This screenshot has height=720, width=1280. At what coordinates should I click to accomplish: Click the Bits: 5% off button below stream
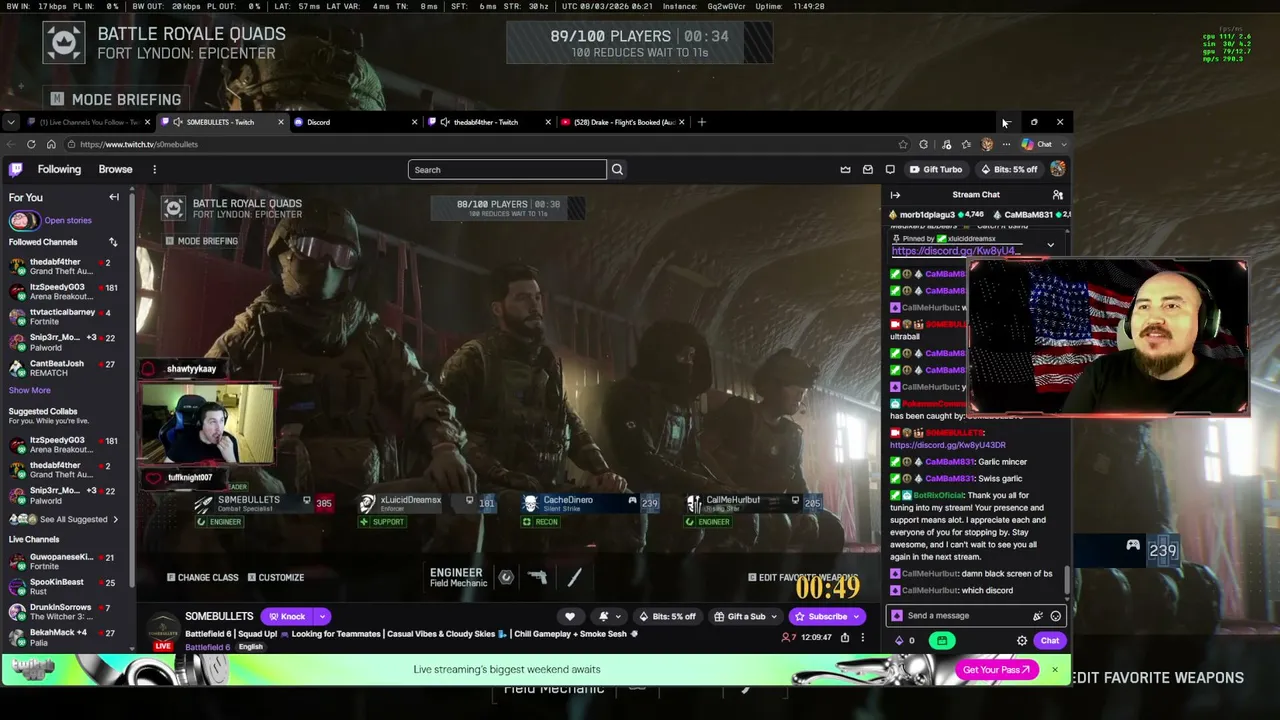669,617
